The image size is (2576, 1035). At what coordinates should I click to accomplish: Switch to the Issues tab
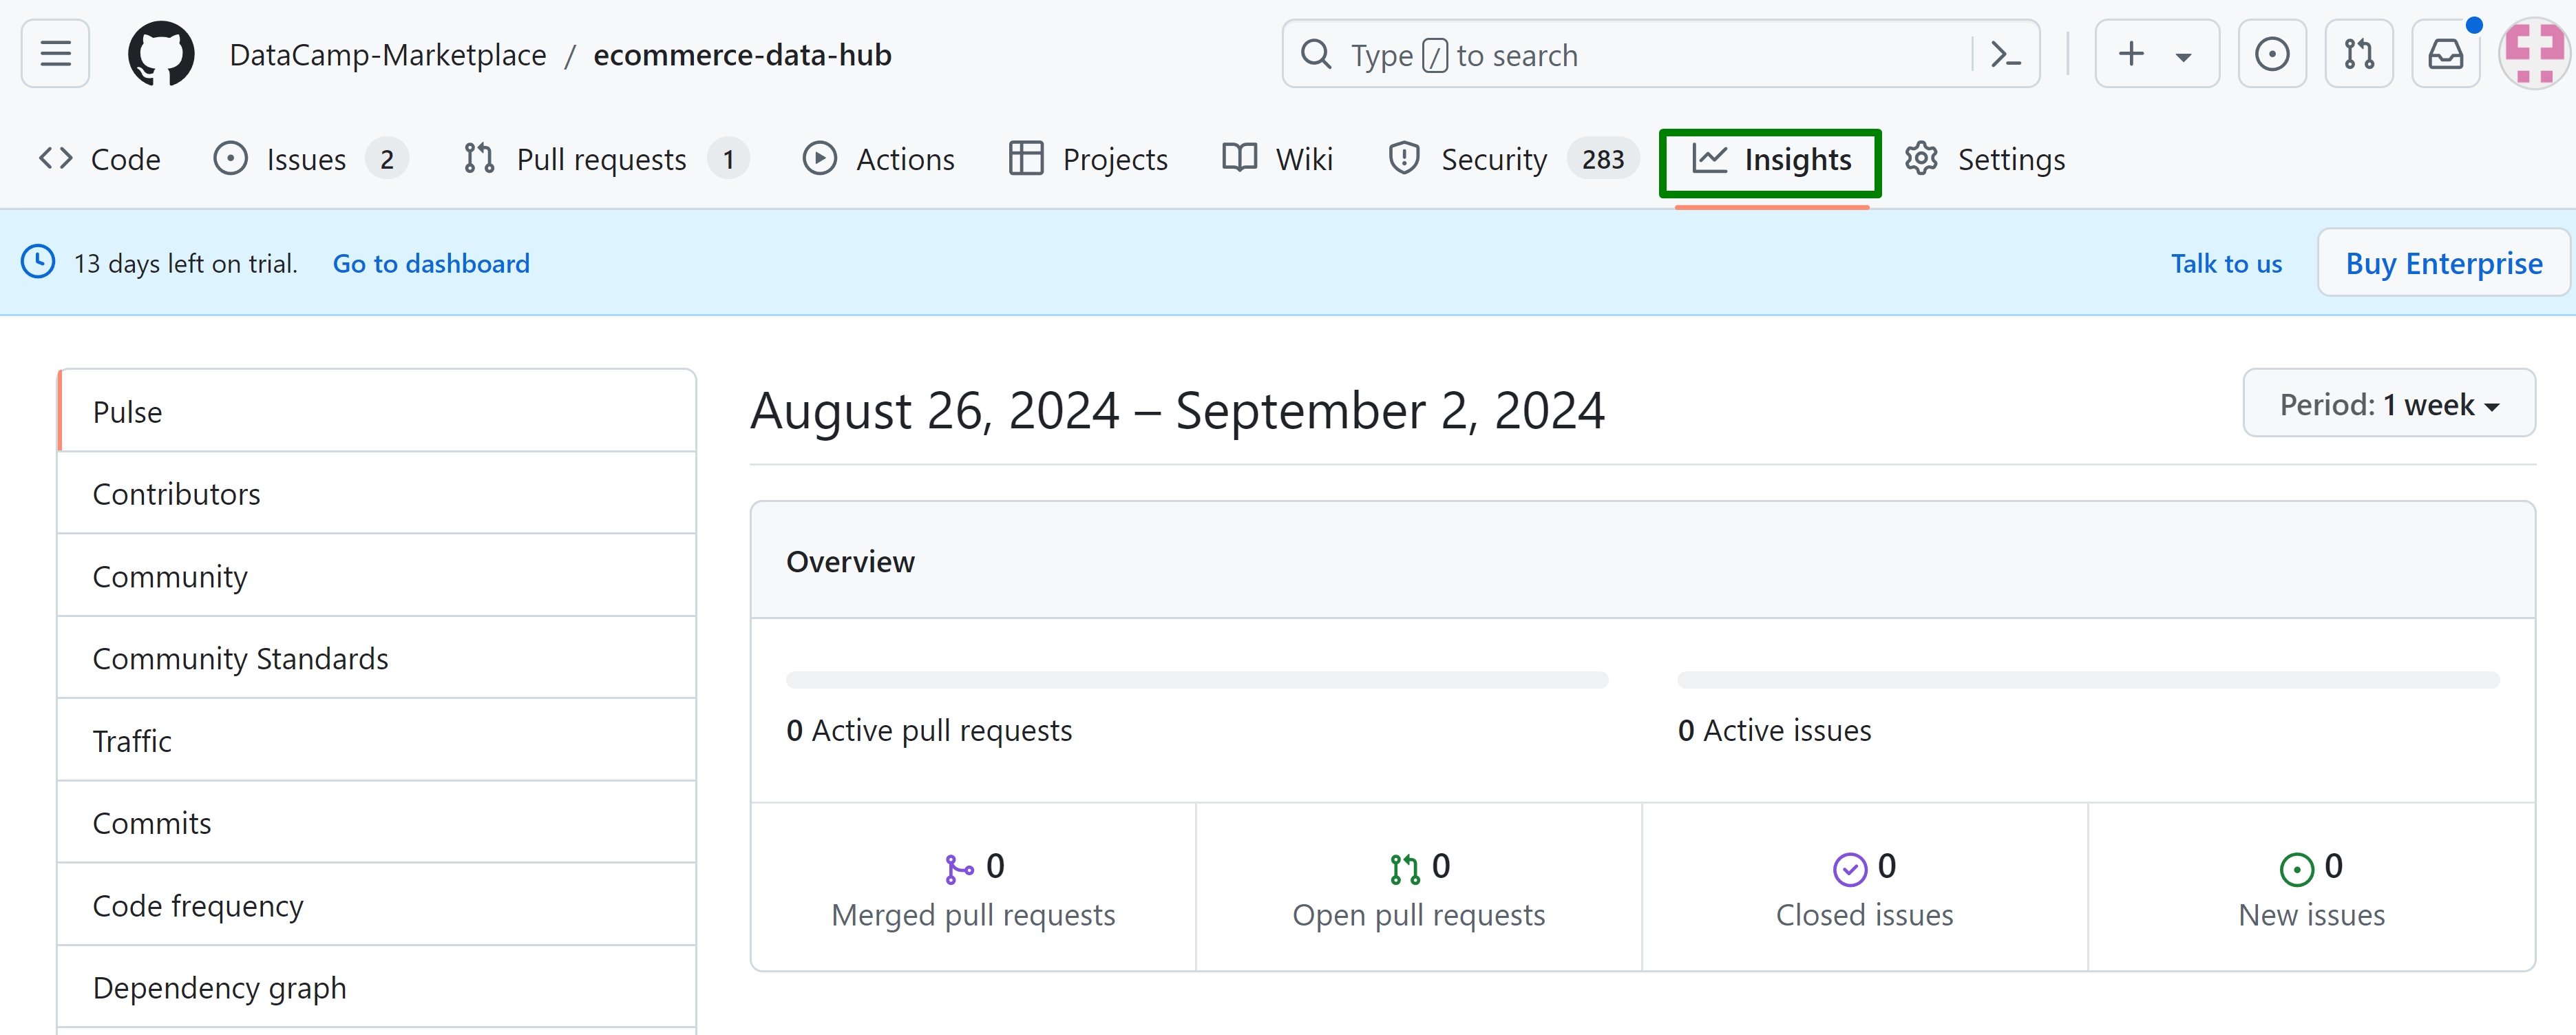point(310,159)
